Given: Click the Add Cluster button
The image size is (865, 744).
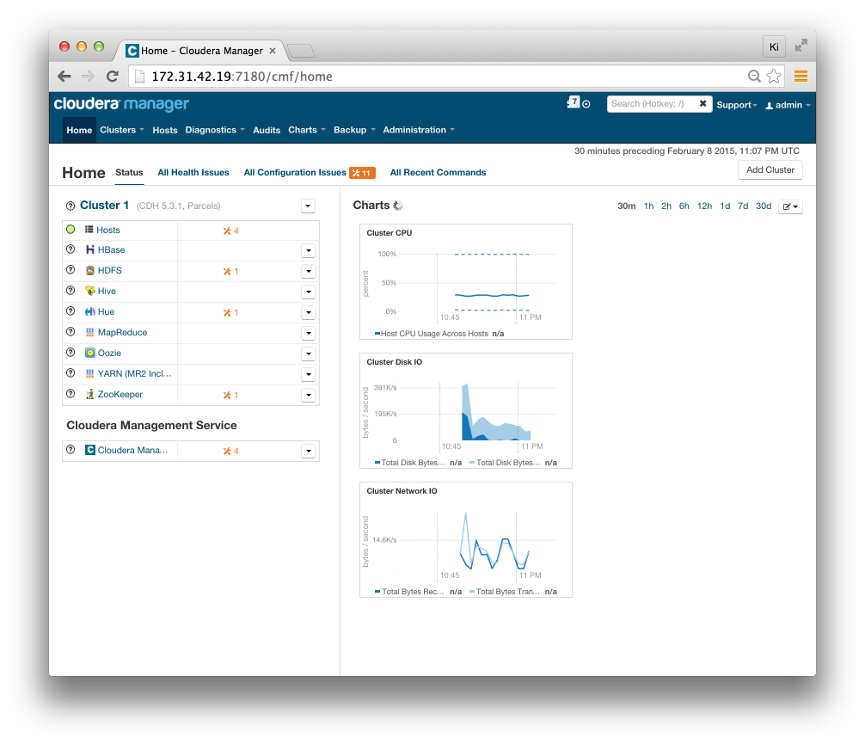Looking at the screenshot, I should pyautogui.click(x=770, y=170).
